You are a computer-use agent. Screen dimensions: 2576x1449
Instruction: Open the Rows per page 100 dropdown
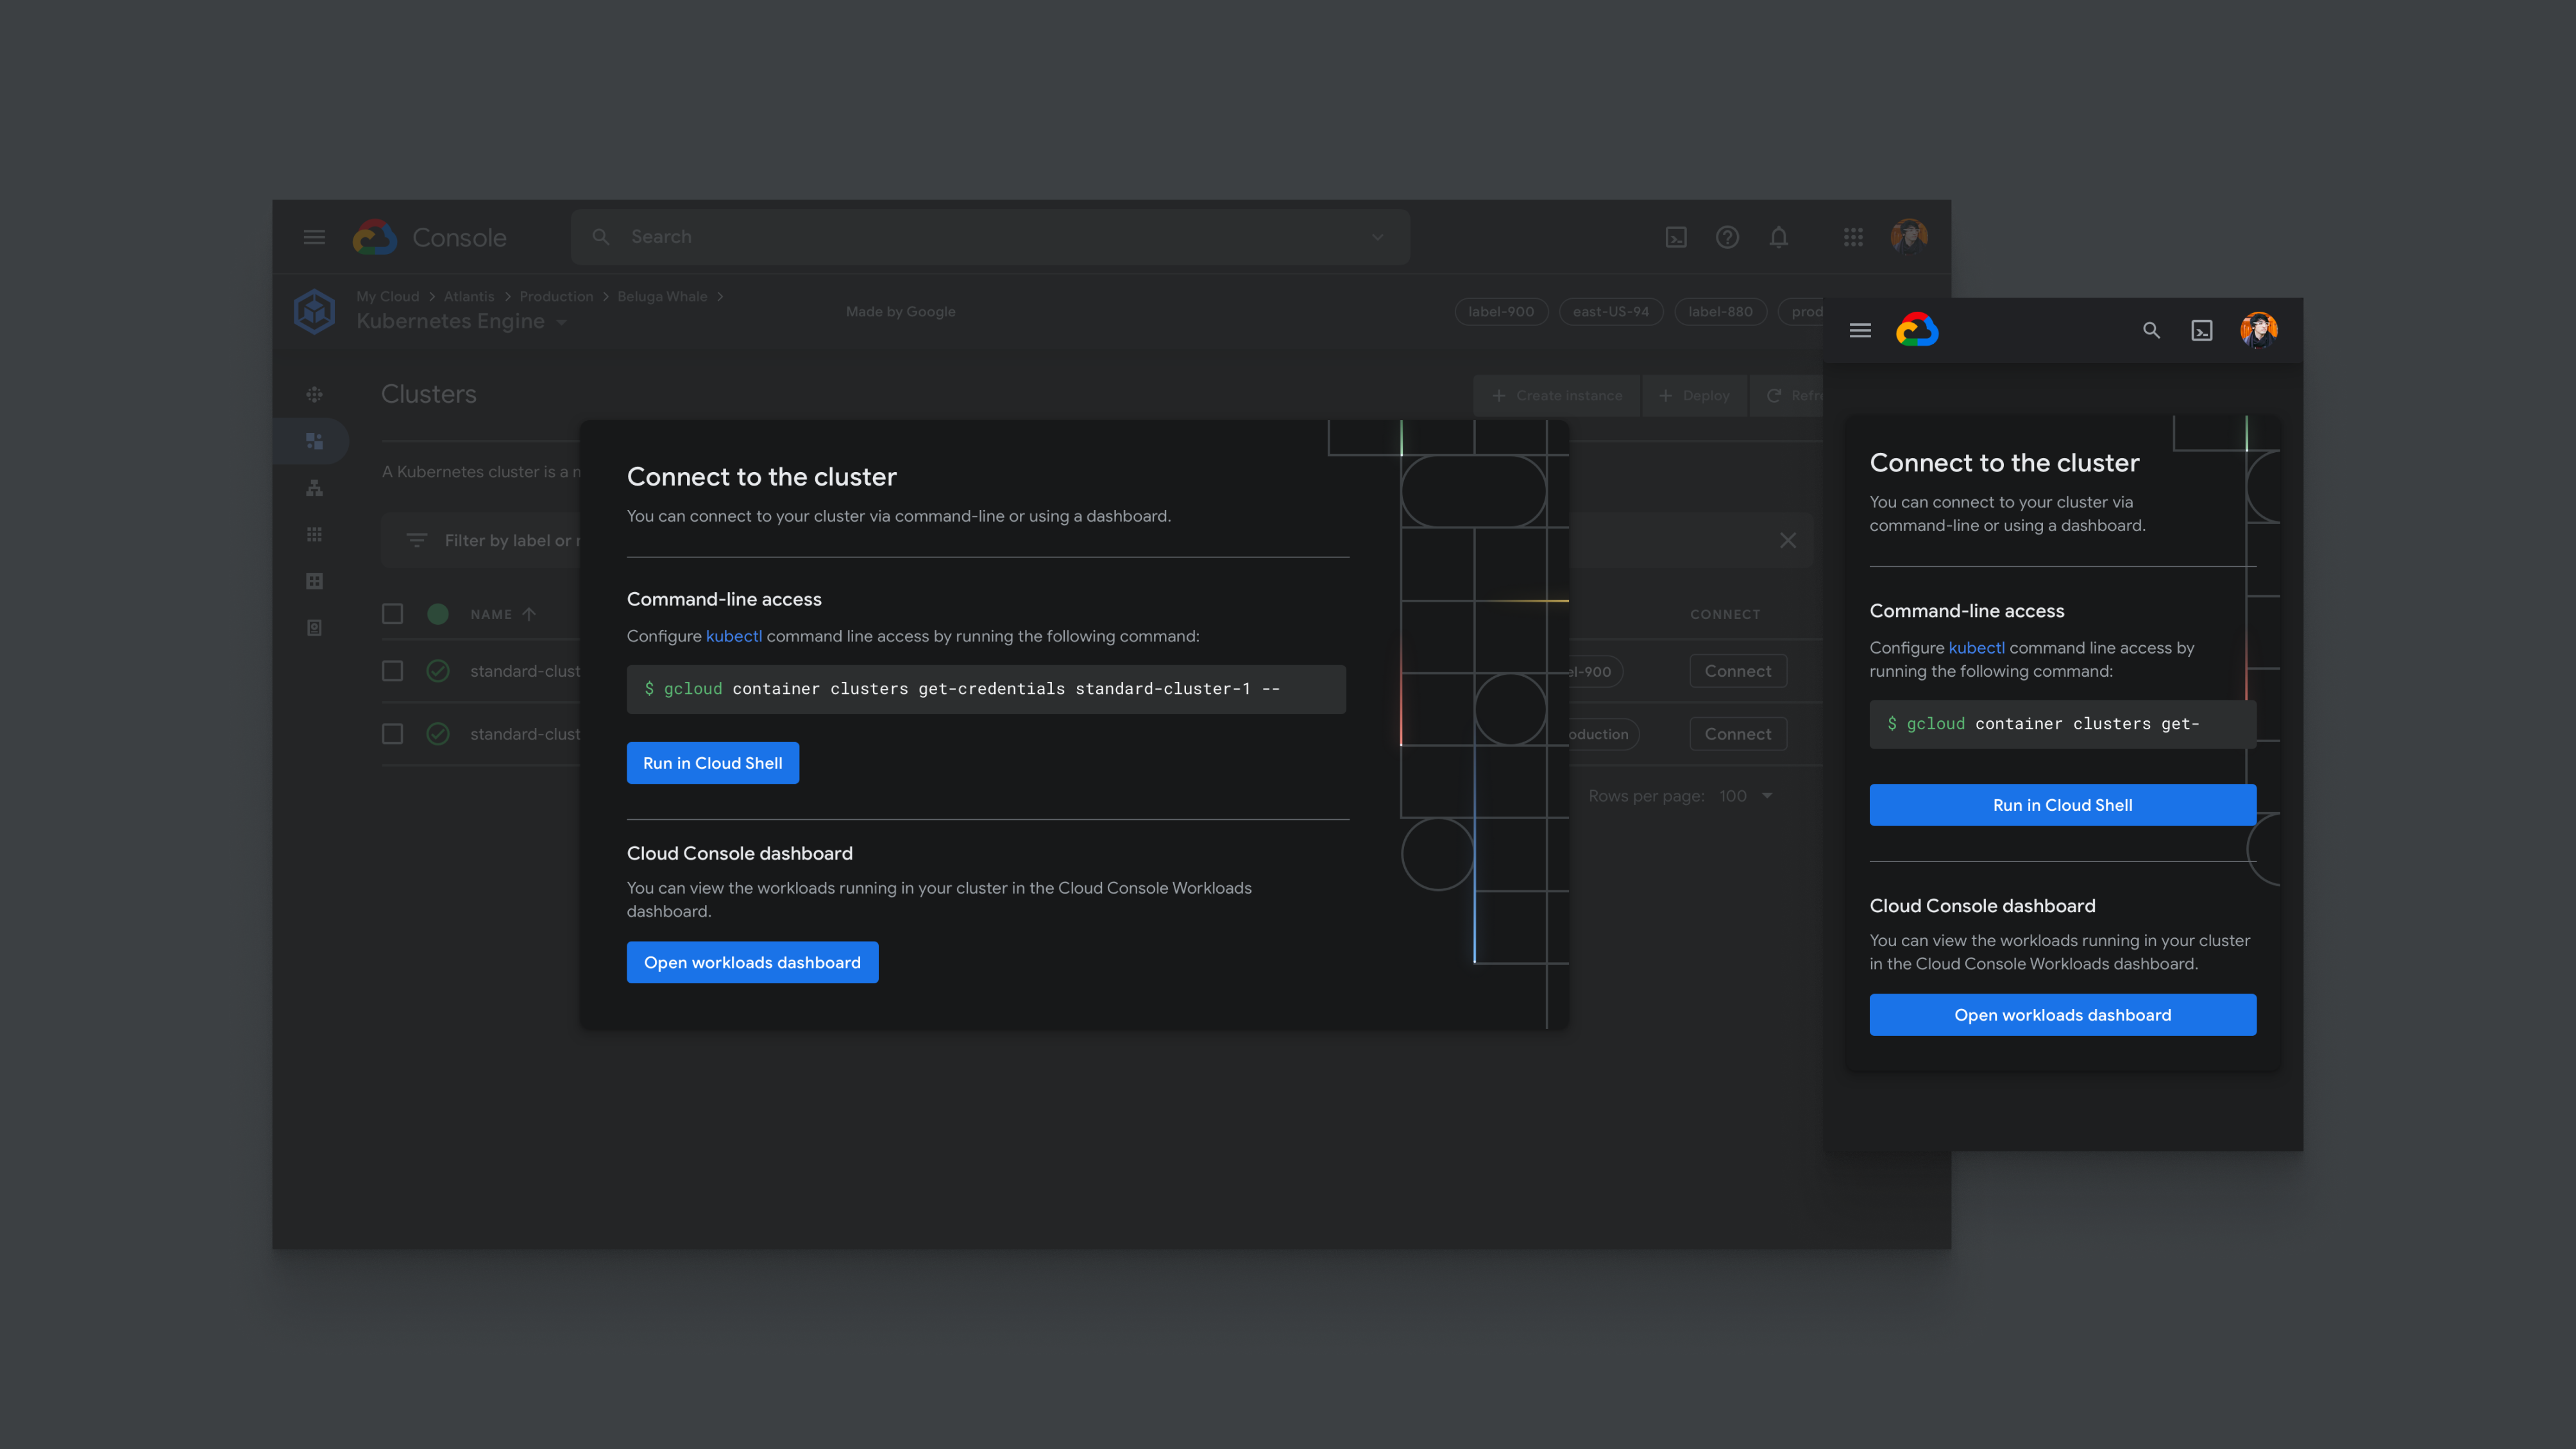[1745, 796]
